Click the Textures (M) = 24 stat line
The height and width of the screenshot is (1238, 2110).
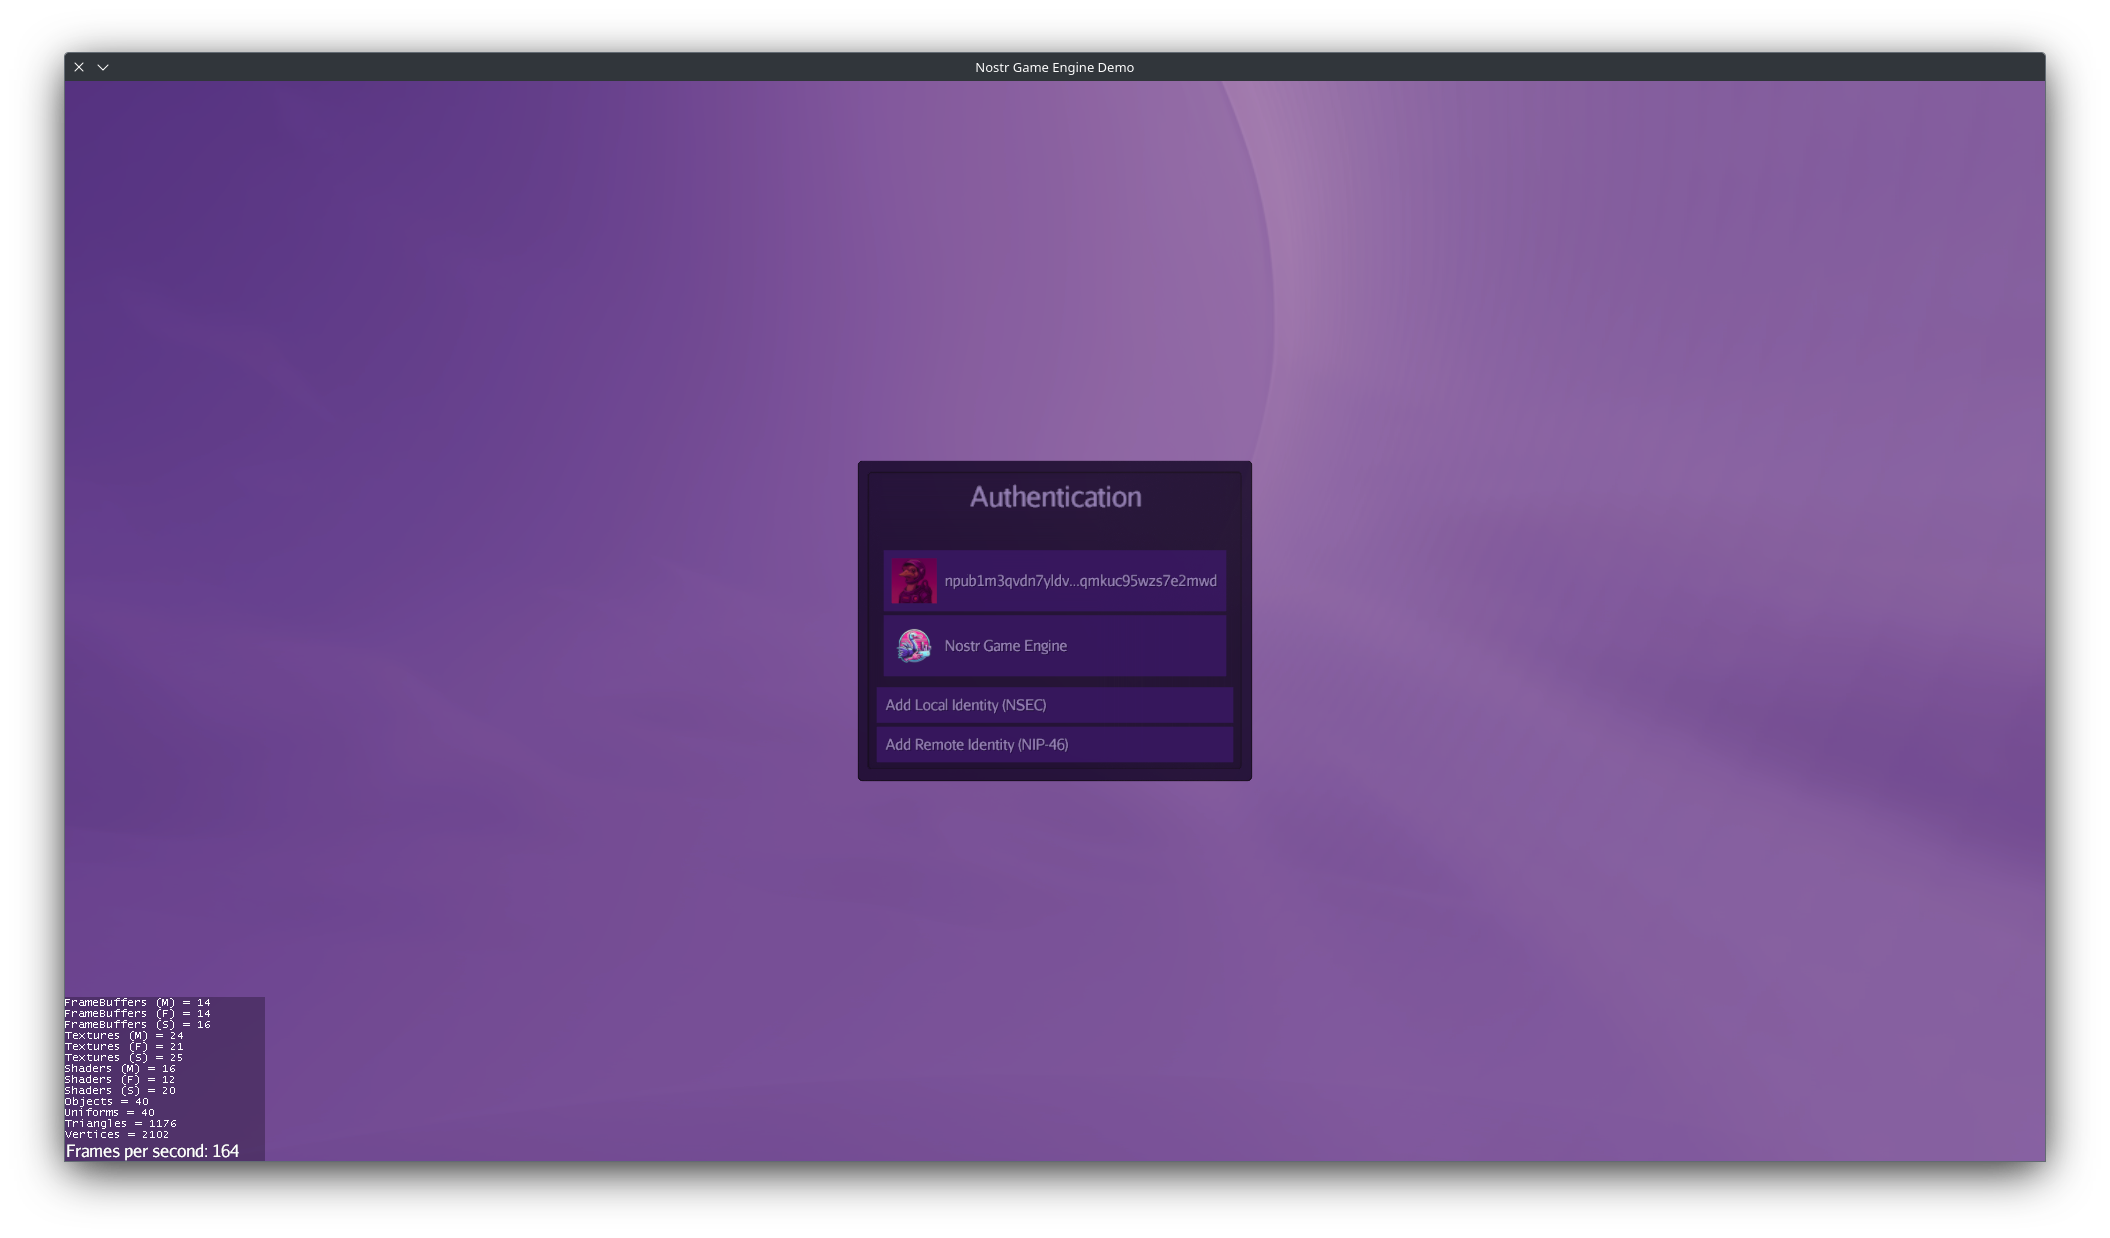124,1035
